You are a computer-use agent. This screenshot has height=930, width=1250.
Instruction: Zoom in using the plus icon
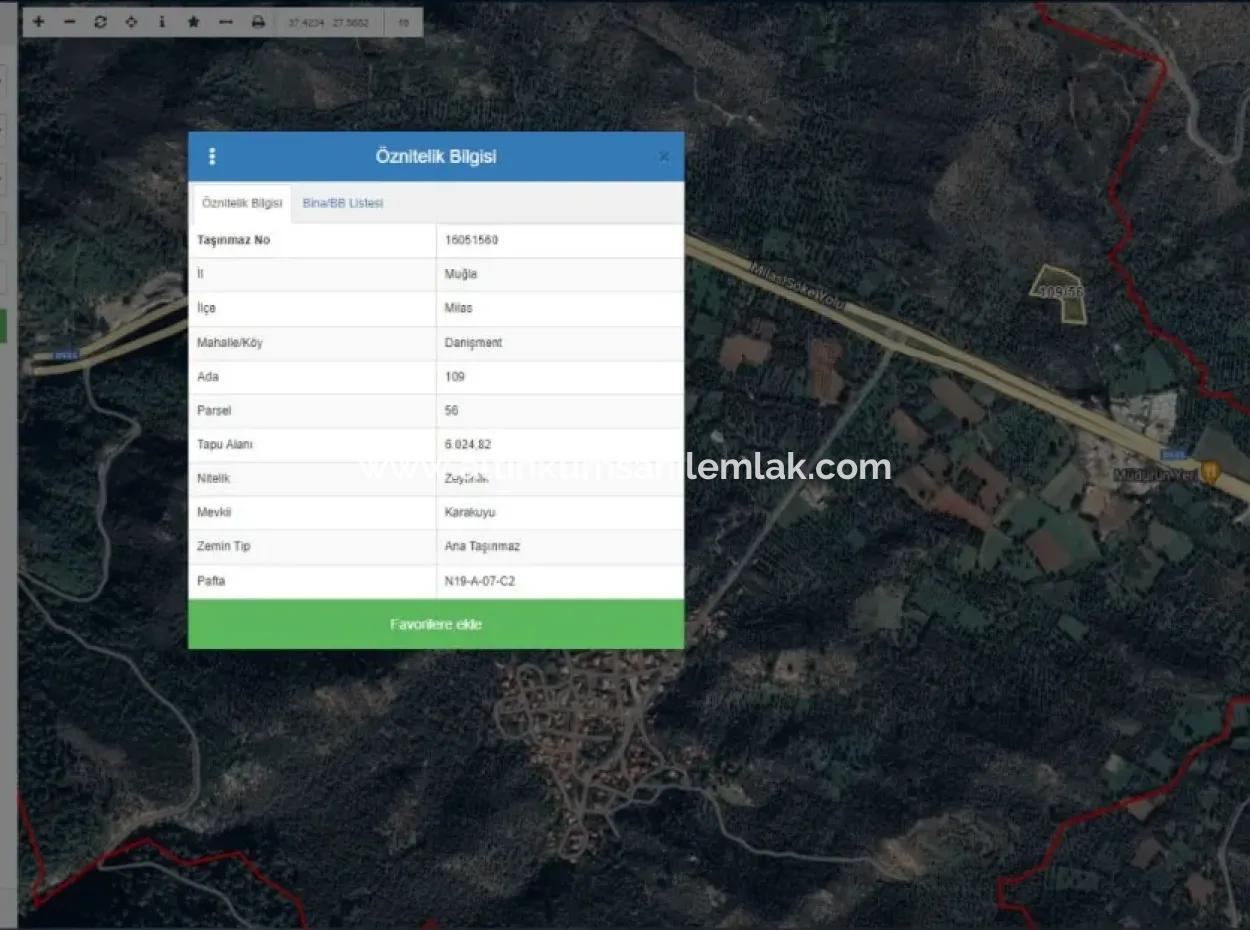click(x=38, y=21)
